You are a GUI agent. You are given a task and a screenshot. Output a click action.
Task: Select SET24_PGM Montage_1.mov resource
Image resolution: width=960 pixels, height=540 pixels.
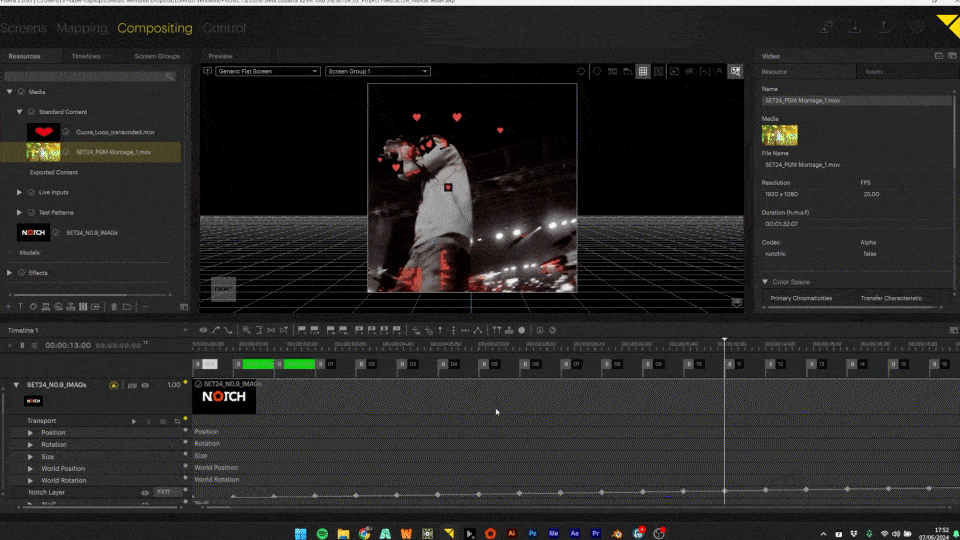pos(113,152)
